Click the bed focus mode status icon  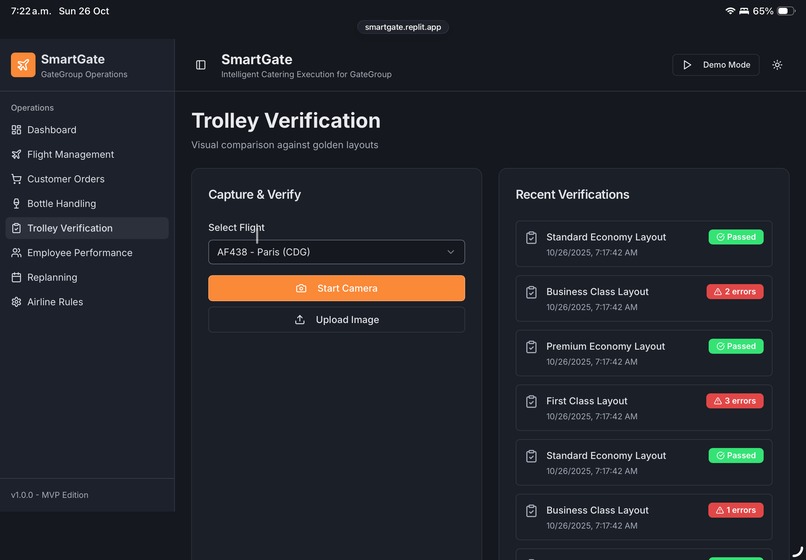744,11
